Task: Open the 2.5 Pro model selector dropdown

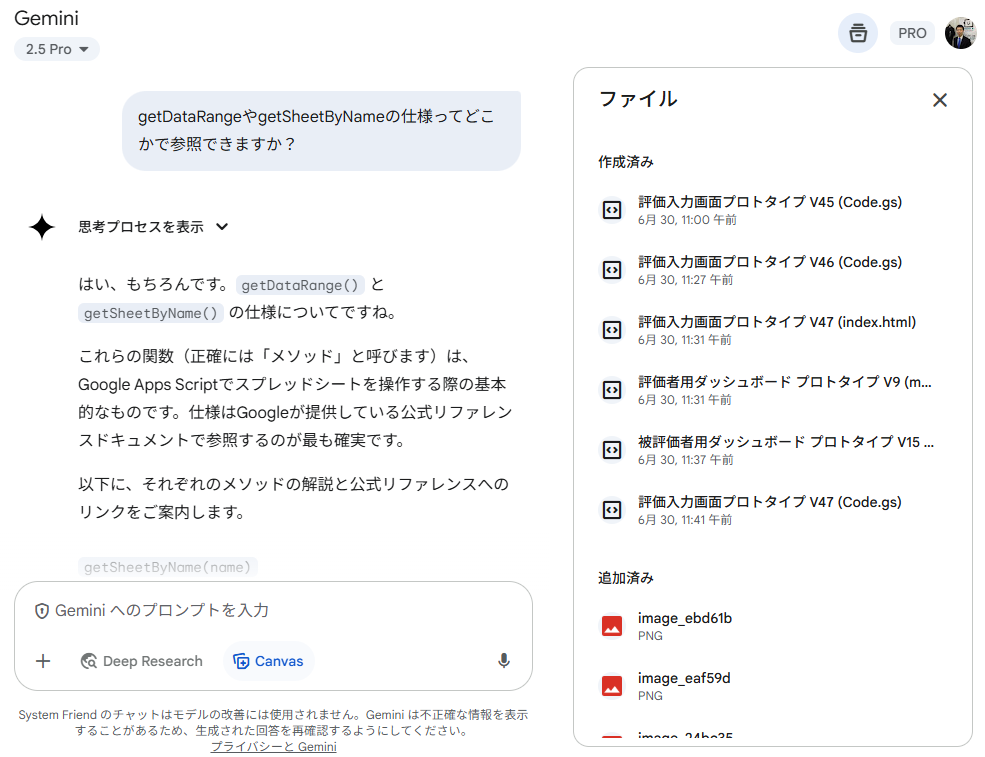Action: (x=57, y=49)
